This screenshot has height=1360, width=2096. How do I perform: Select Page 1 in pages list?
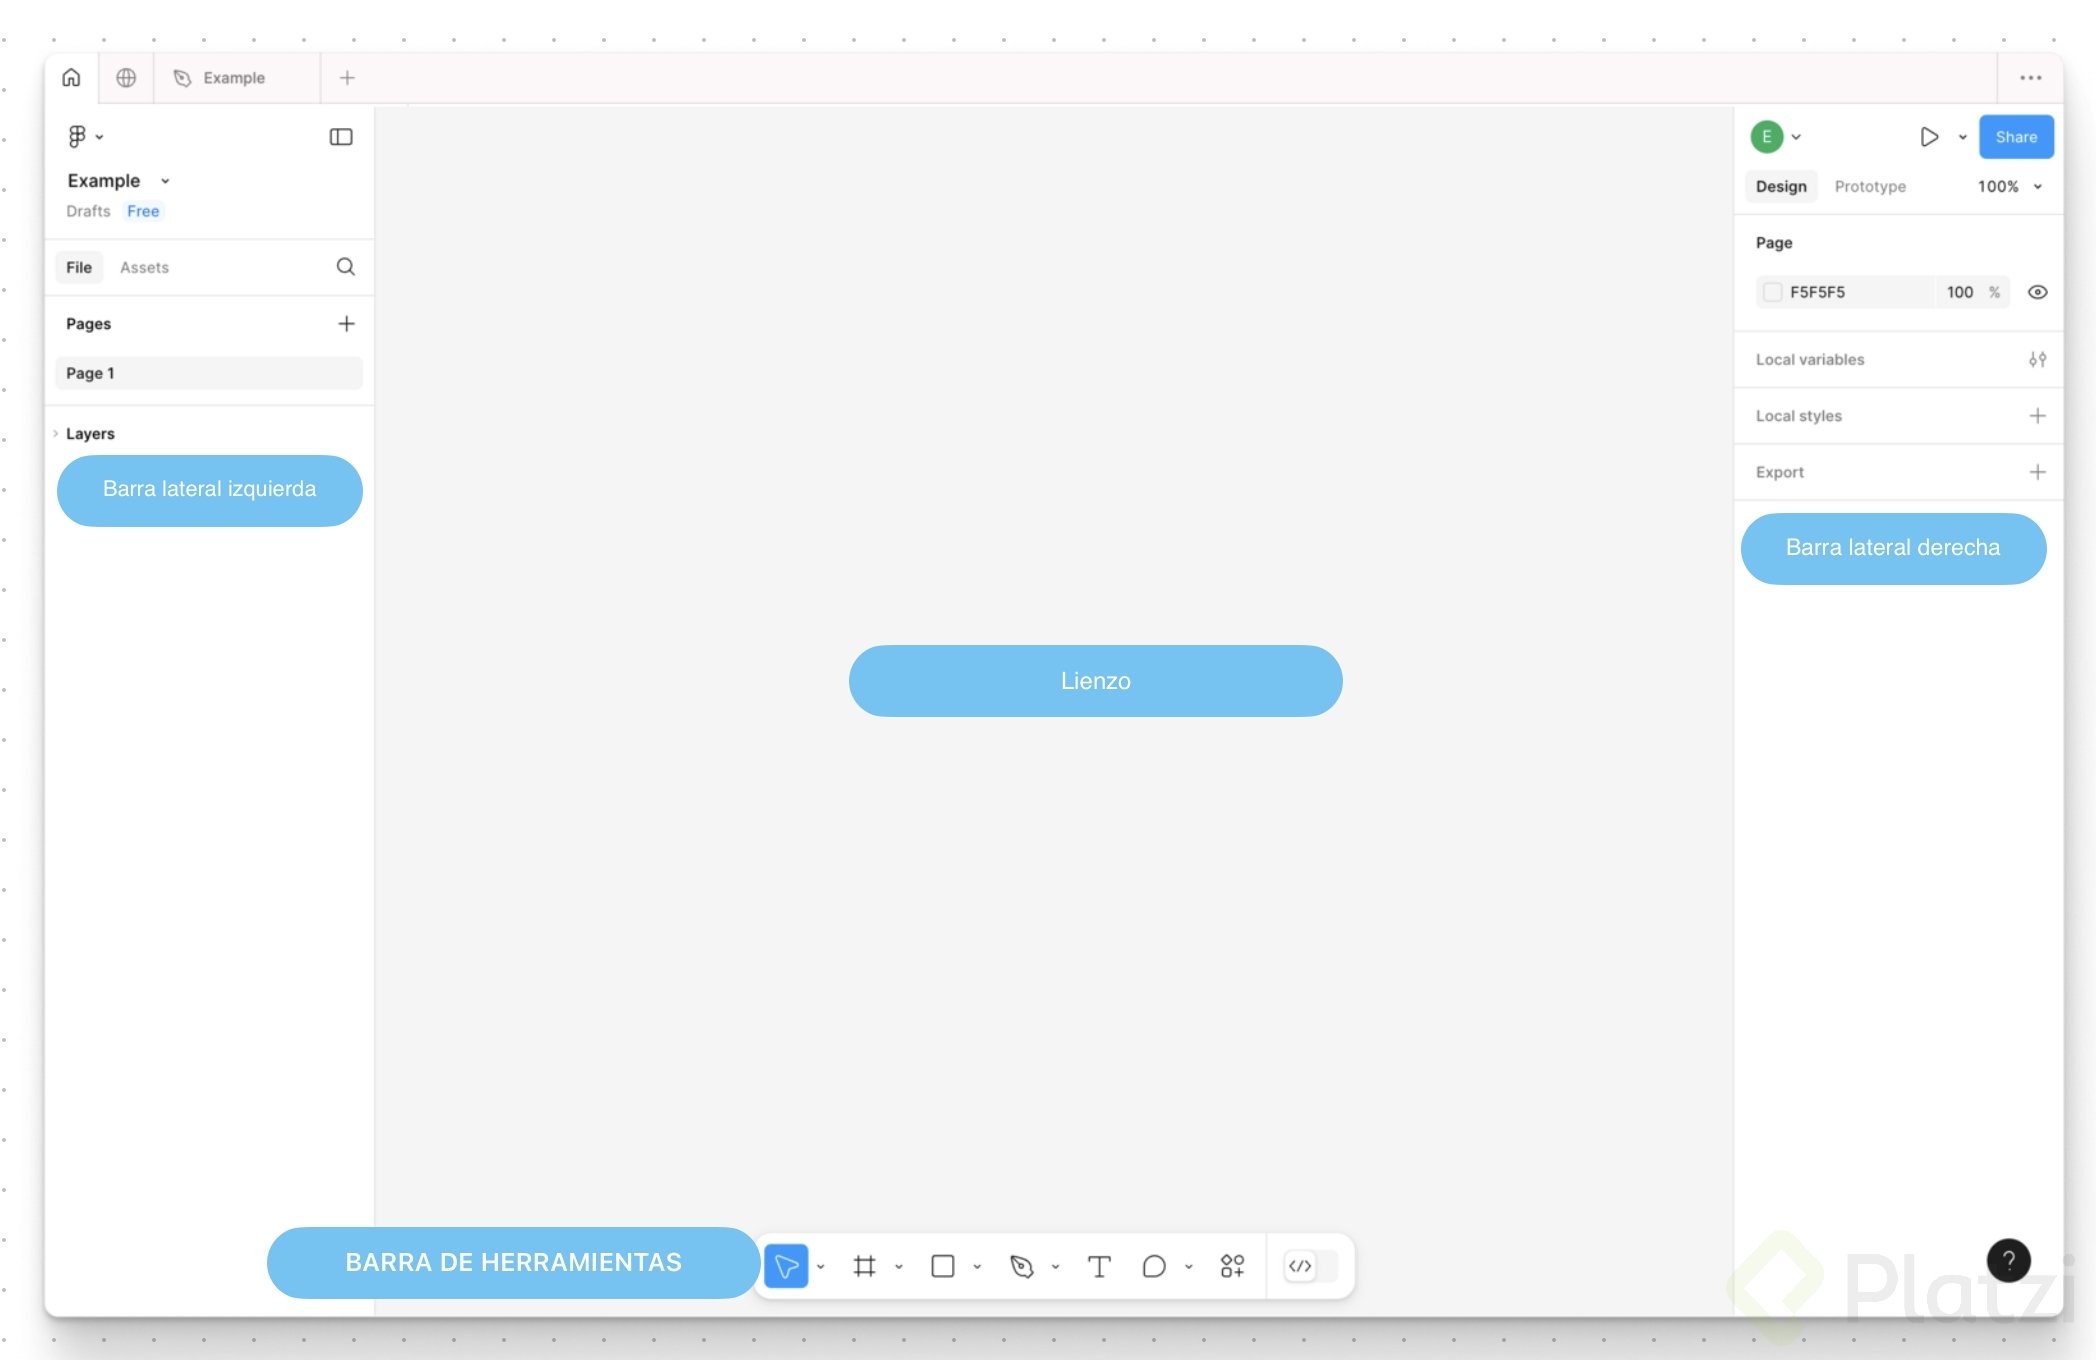click(208, 373)
